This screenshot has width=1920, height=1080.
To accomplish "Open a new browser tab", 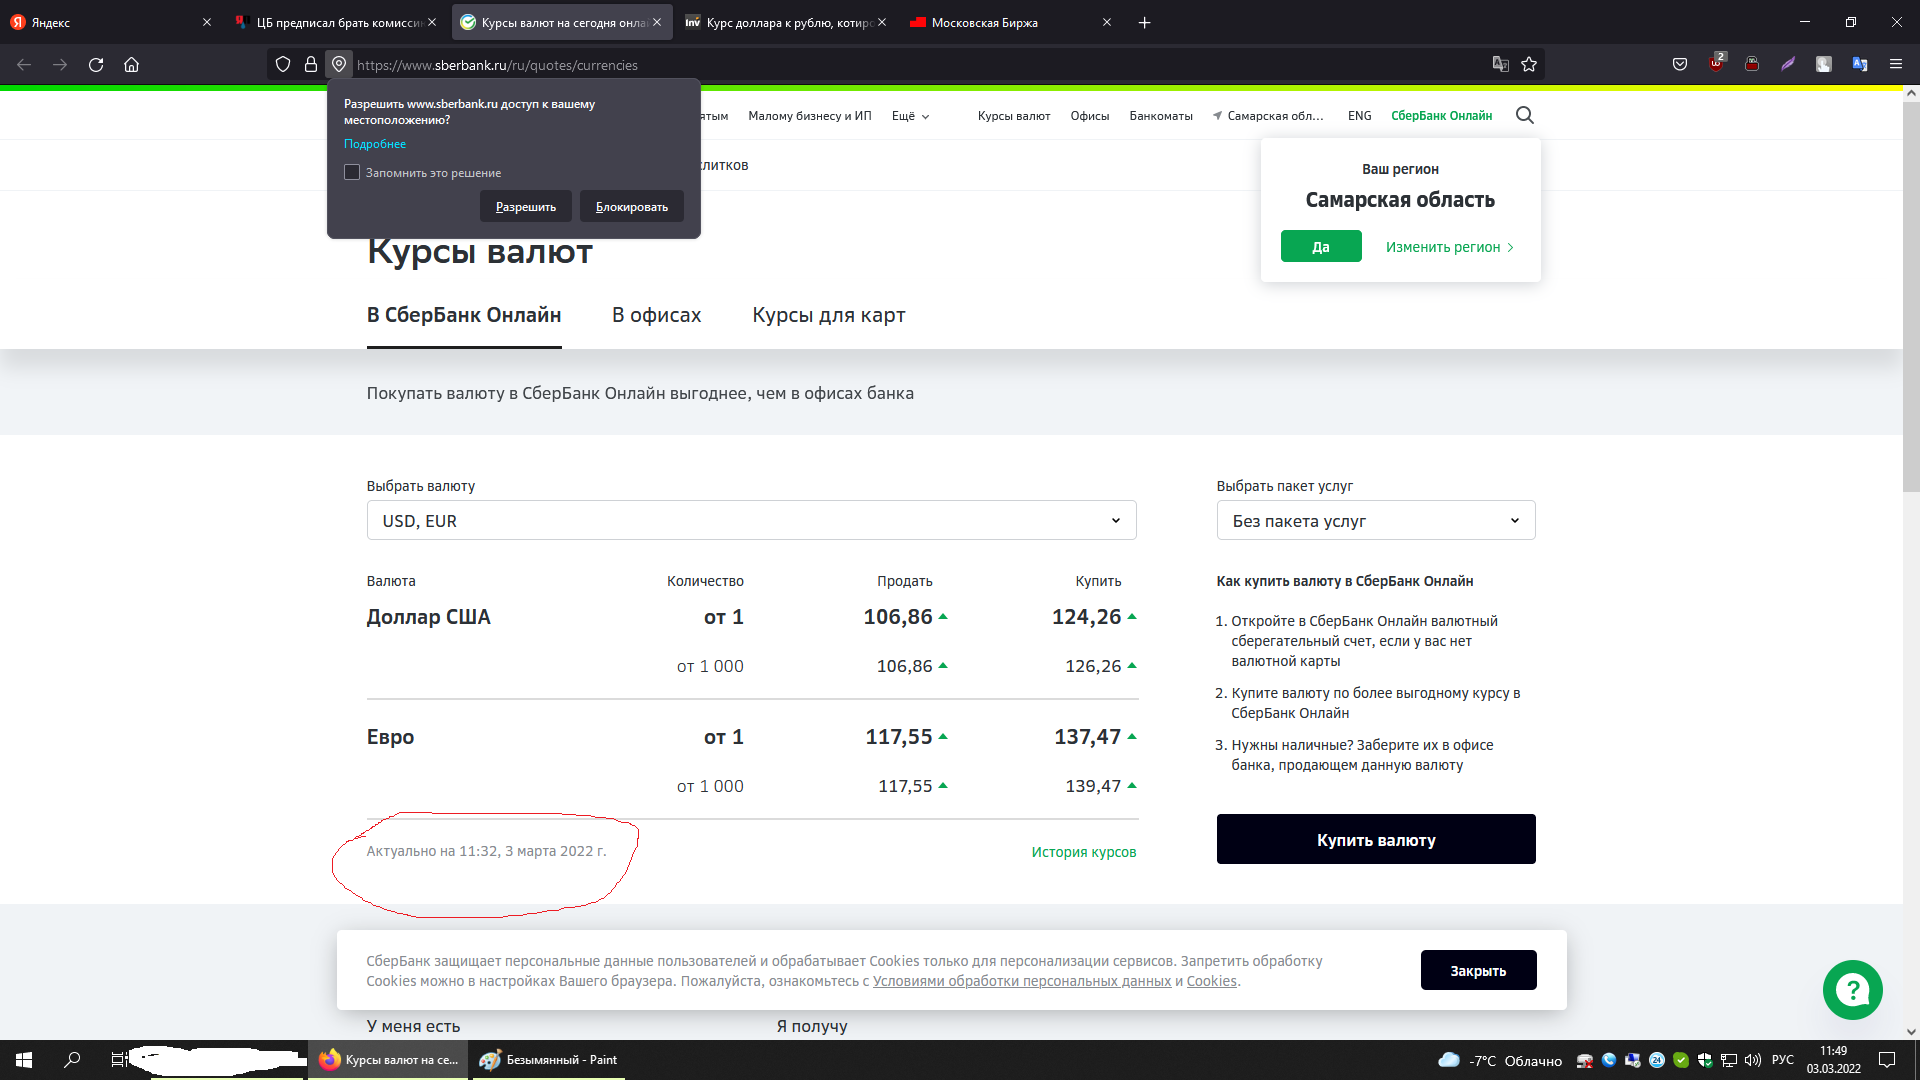I will click(x=1145, y=22).
